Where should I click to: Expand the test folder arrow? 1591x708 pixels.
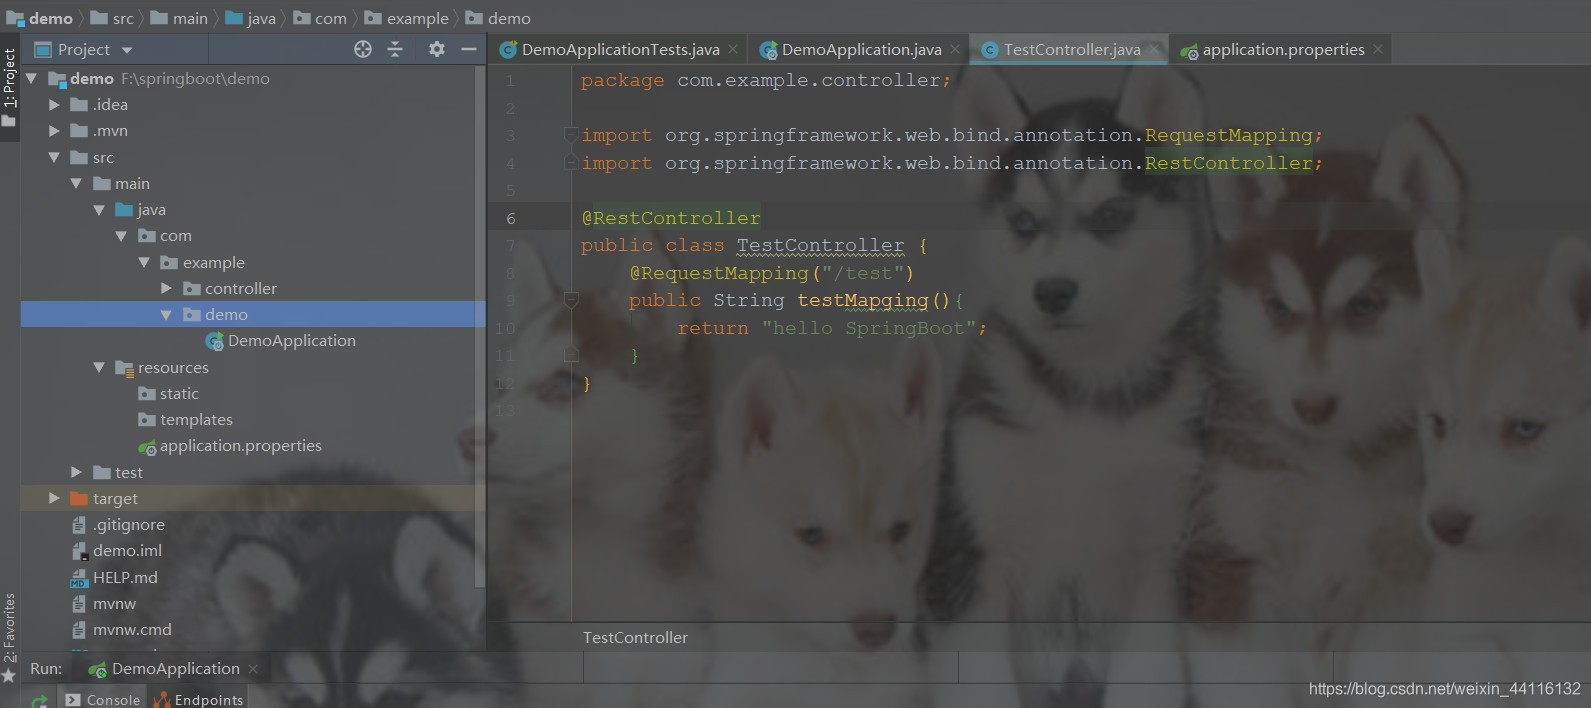76,472
